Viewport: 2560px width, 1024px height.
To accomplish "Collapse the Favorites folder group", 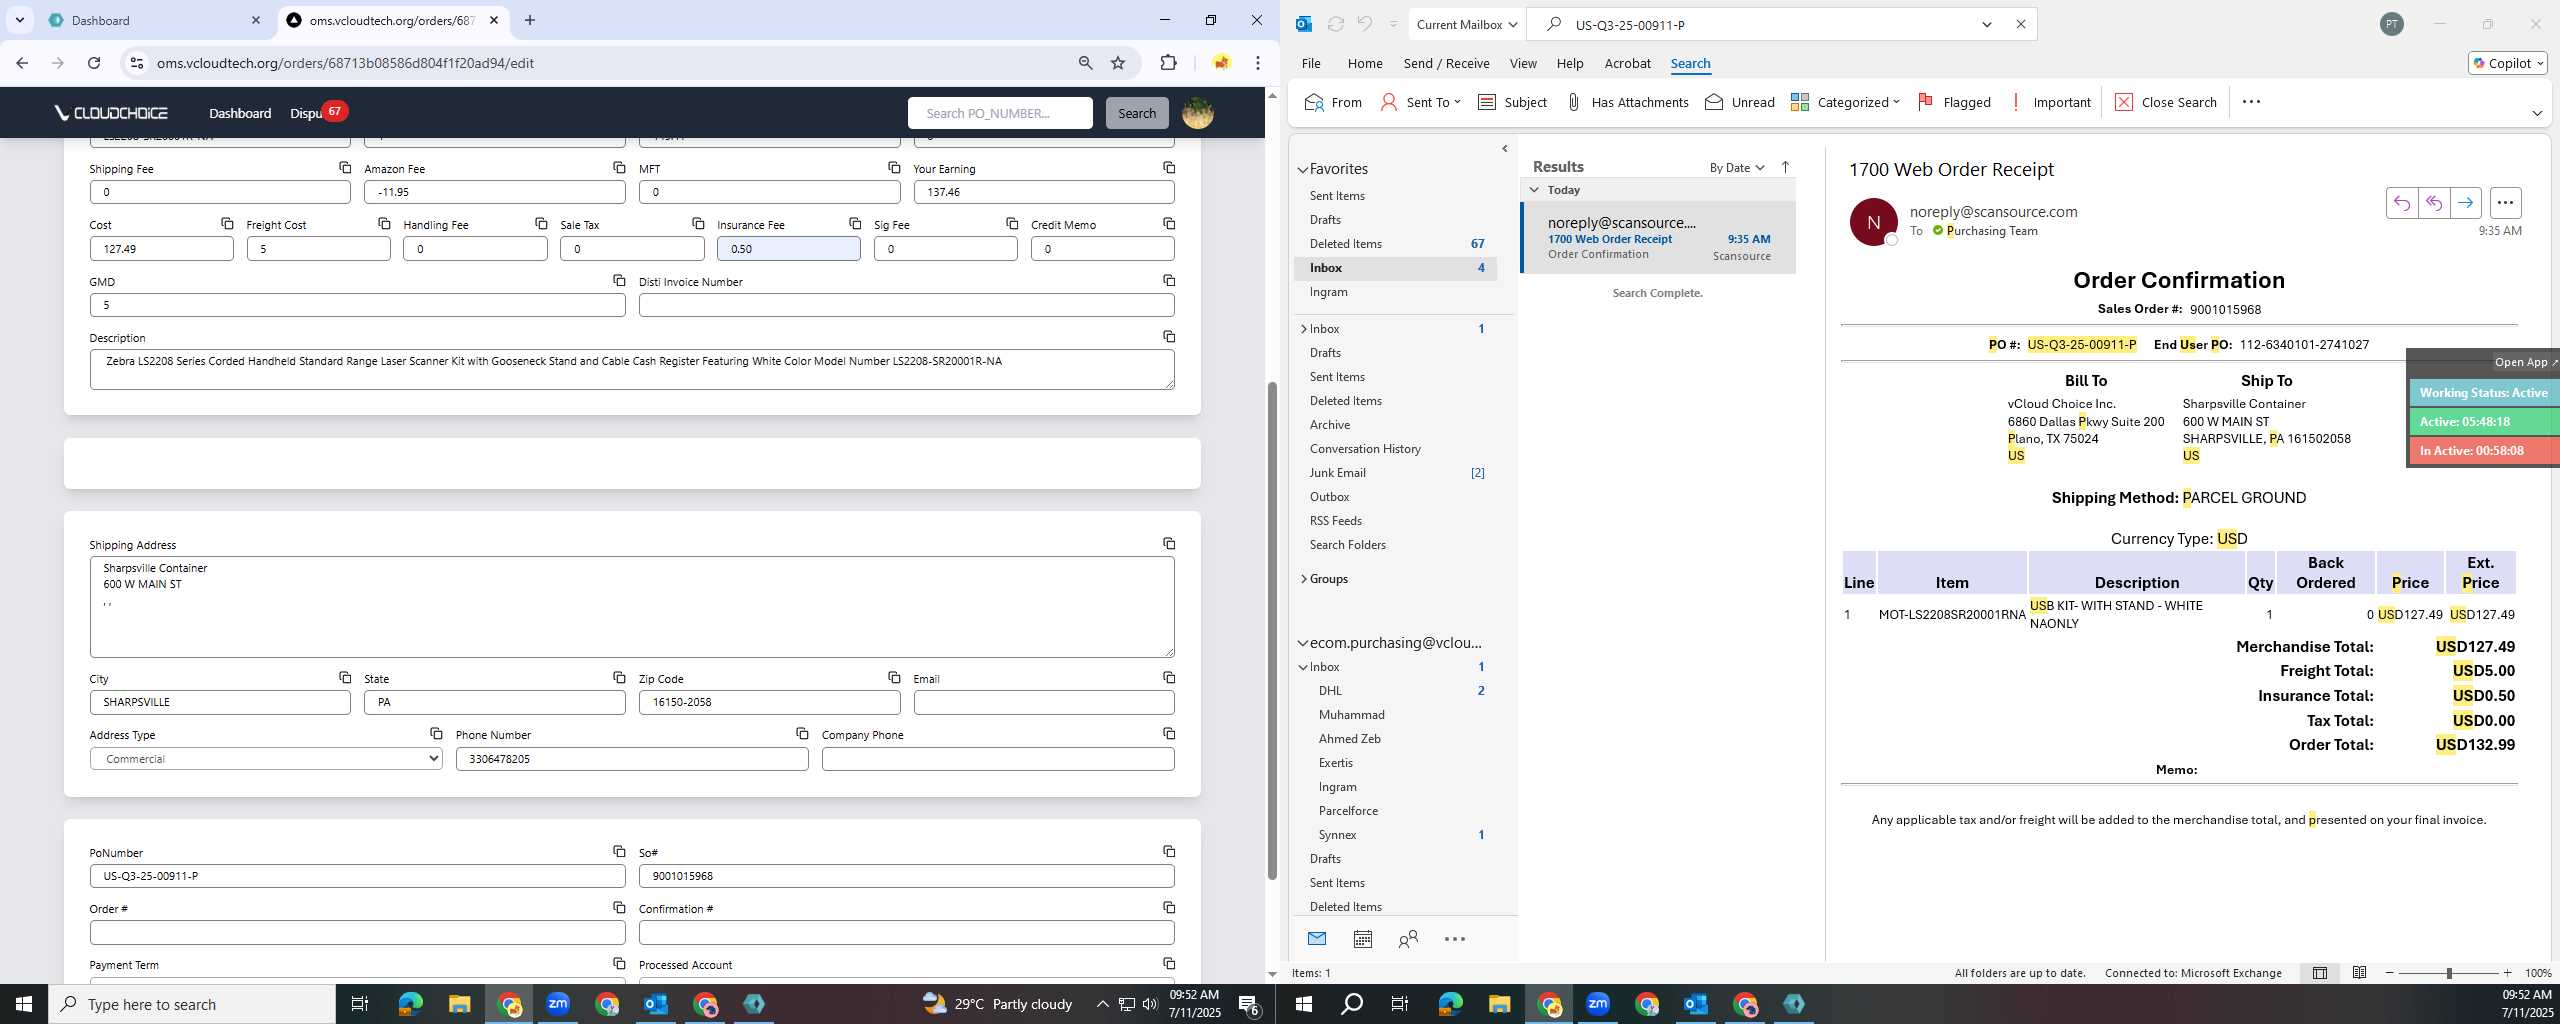I will click(1303, 170).
